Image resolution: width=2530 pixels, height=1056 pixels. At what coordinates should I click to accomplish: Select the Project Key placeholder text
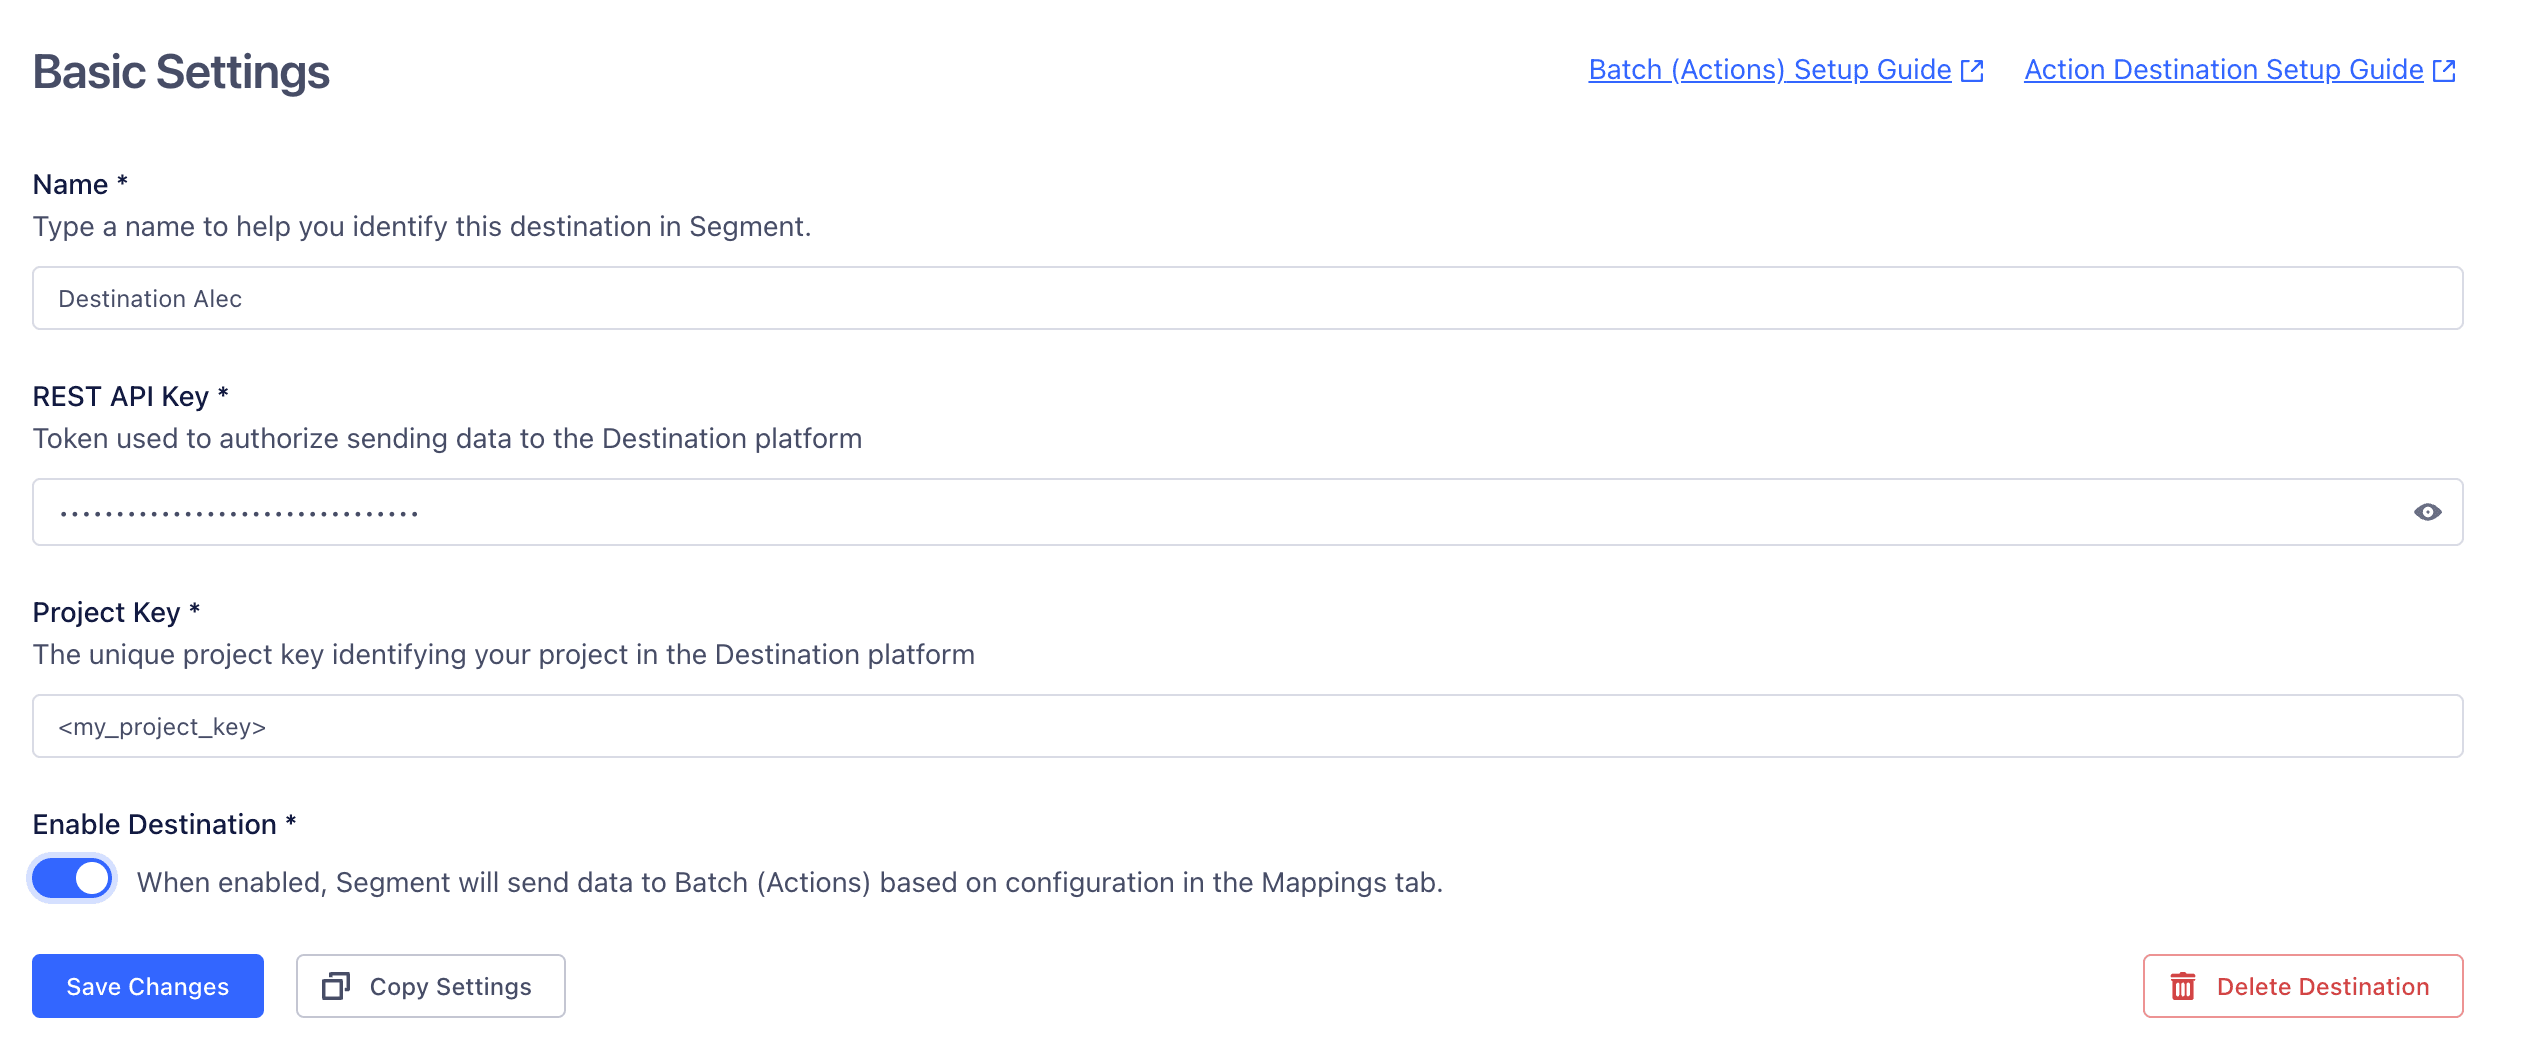(163, 726)
